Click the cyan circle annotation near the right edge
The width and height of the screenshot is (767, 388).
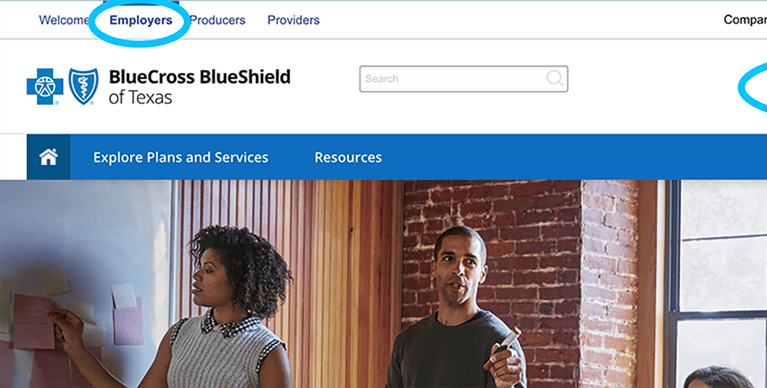pos(753,88)
